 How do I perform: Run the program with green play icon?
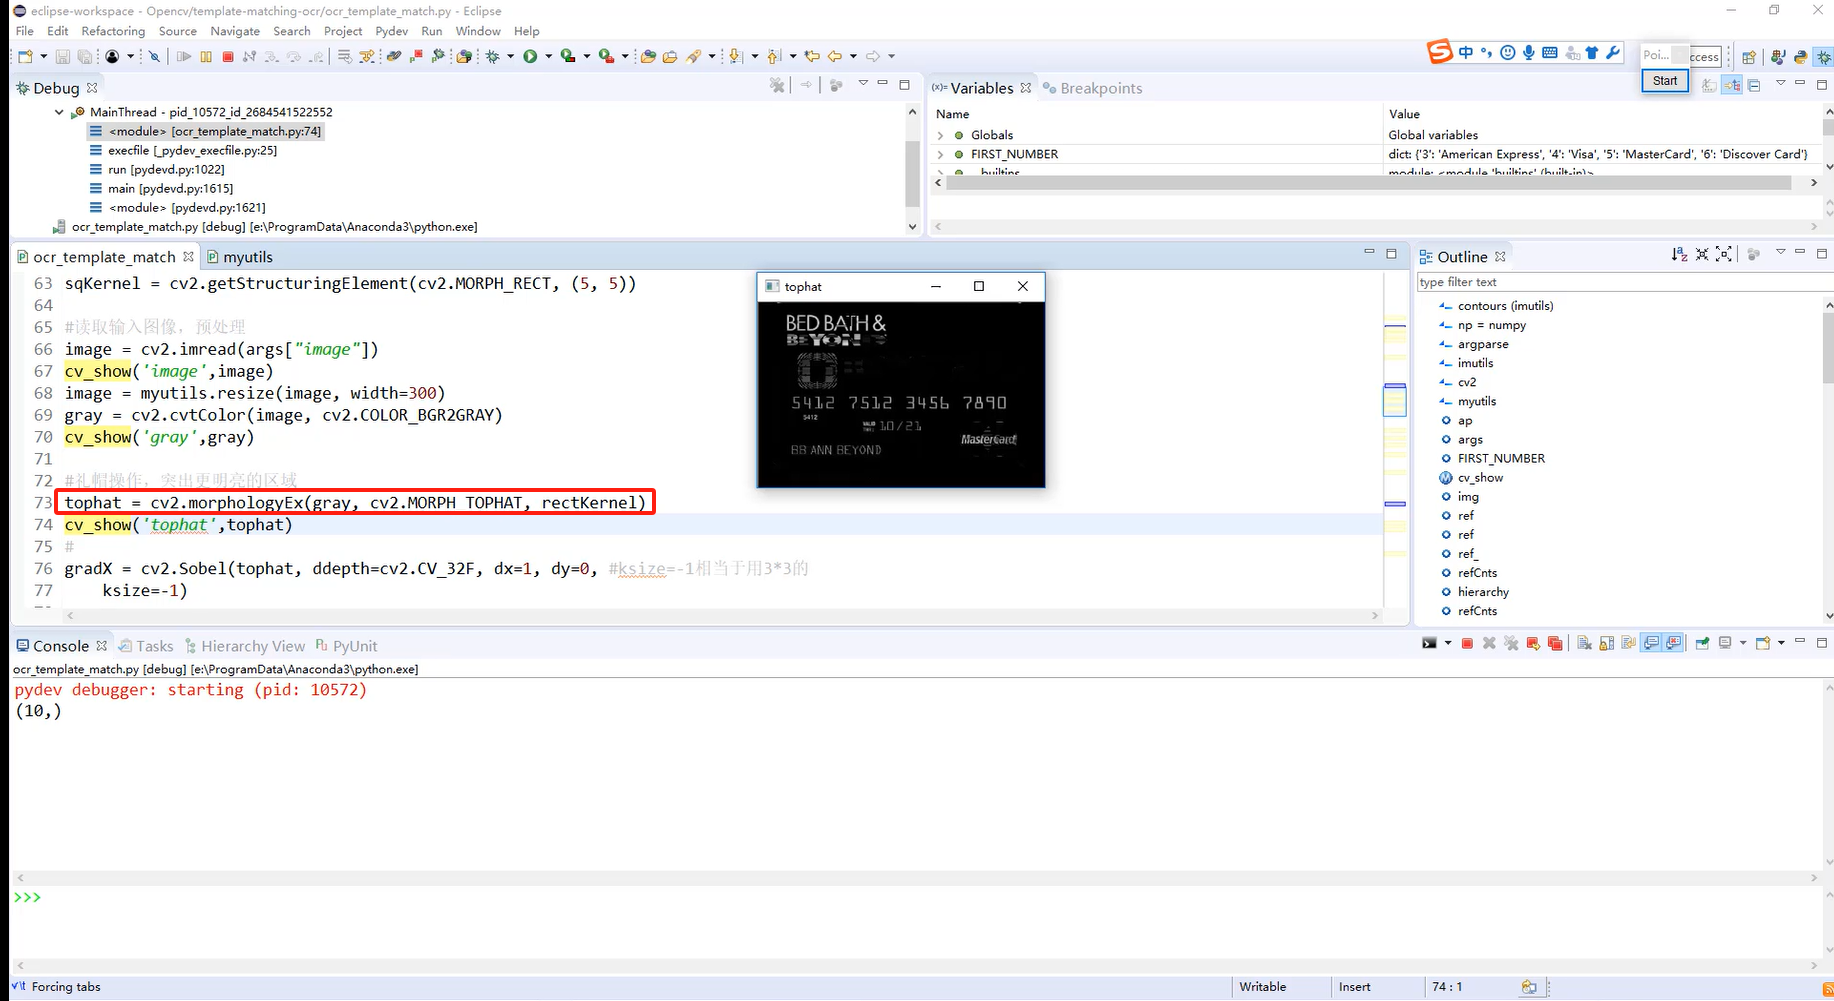pos(530,56)
